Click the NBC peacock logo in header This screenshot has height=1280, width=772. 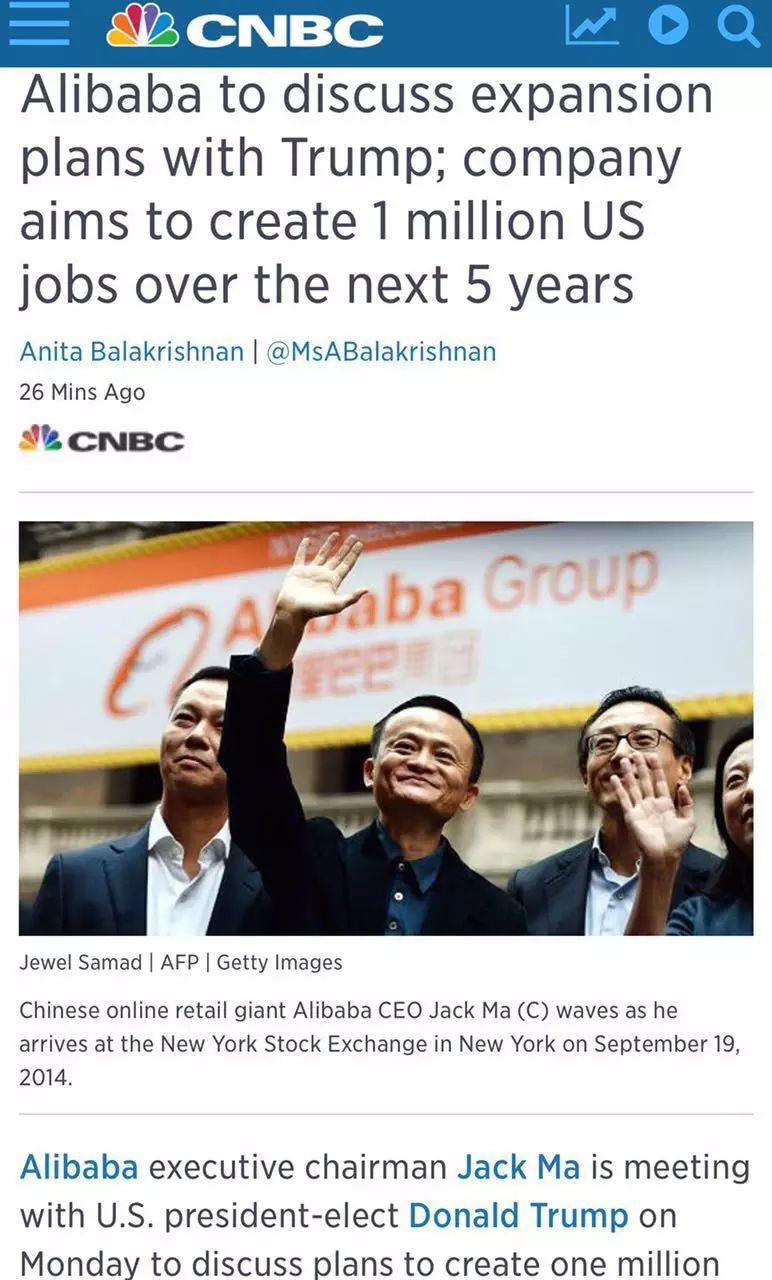pyautogui.click(x=143, y=27)
